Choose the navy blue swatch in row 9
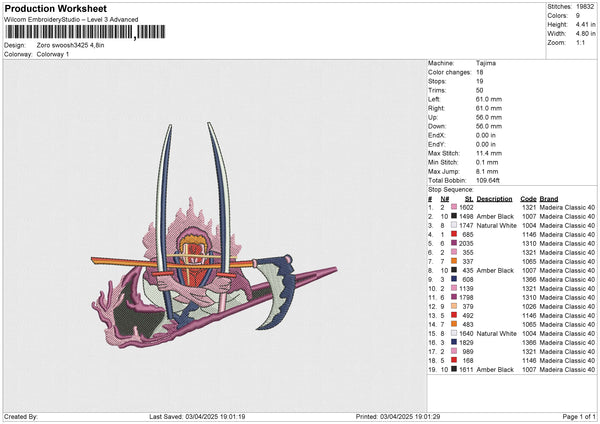 tap(454, 279)
